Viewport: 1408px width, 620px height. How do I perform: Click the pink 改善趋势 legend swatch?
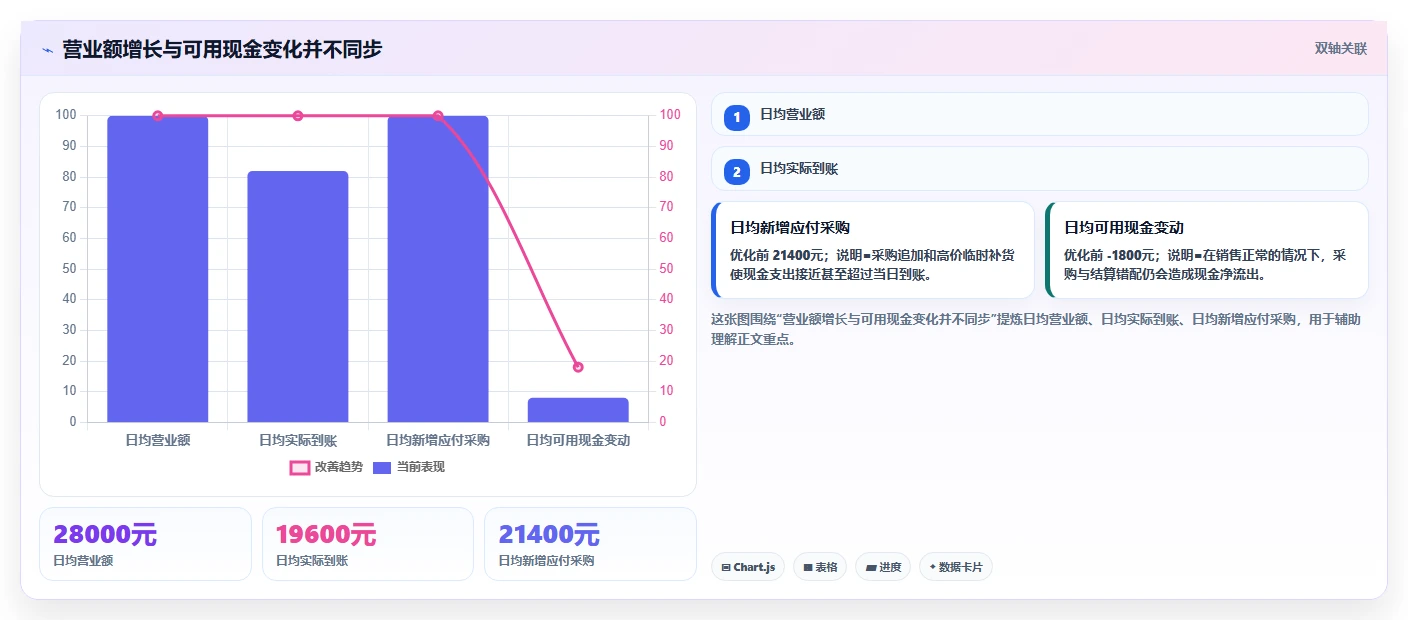click(x=299, y=467)
